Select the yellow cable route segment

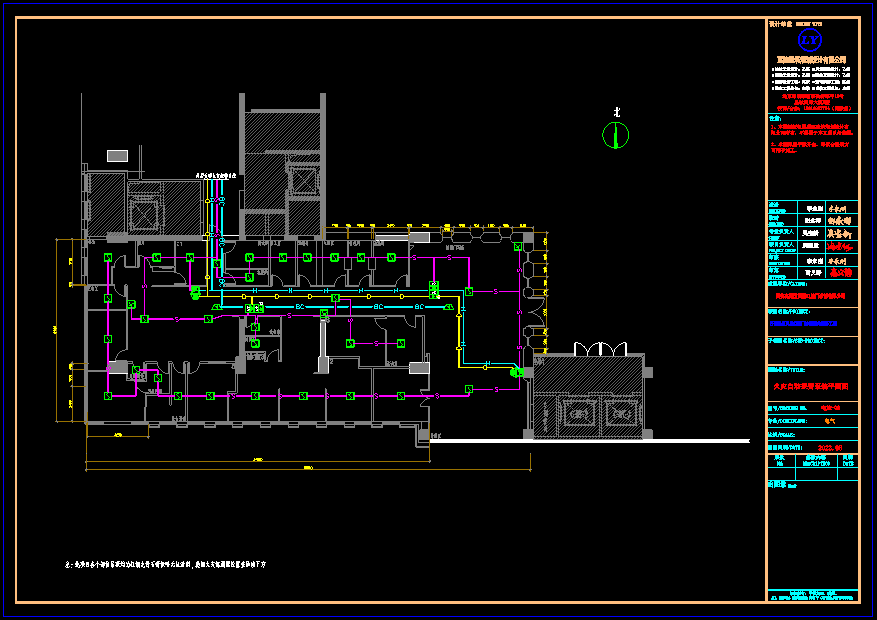tap(461, 340)
